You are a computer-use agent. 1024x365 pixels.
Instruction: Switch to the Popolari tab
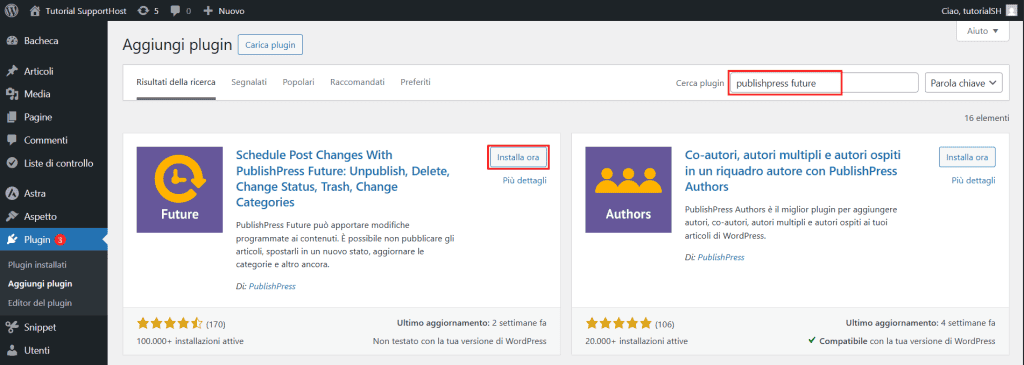(x=298, y=82)
